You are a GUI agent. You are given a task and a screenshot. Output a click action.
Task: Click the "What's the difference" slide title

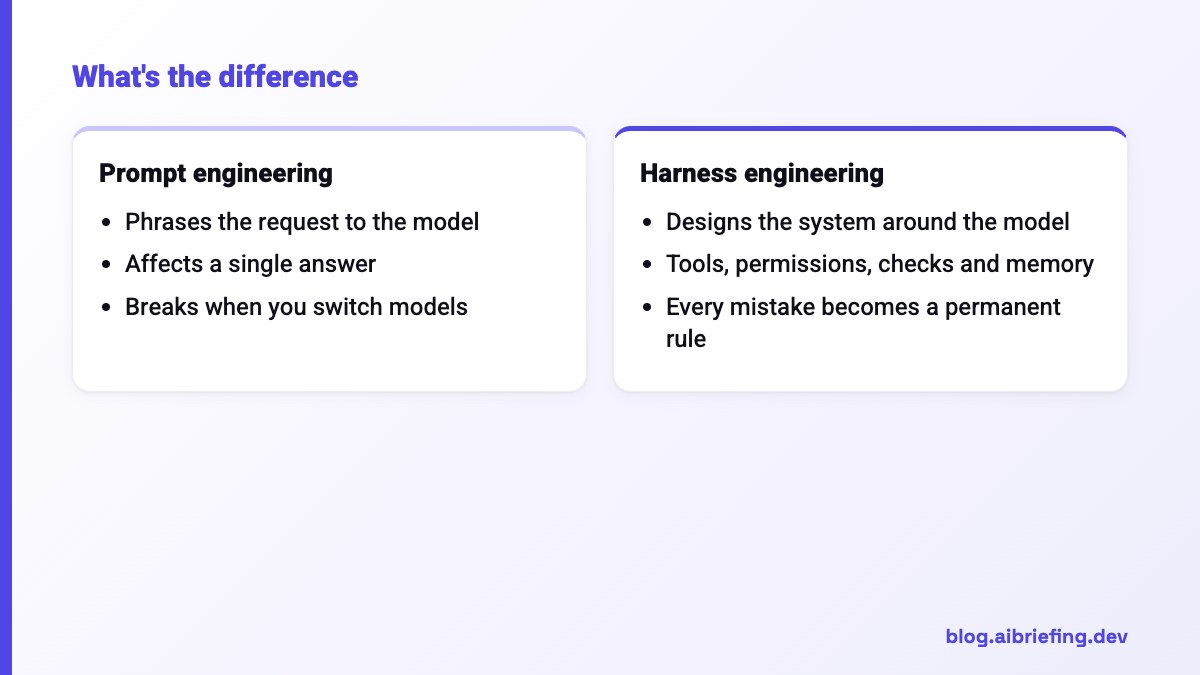(x=215, y=77)
